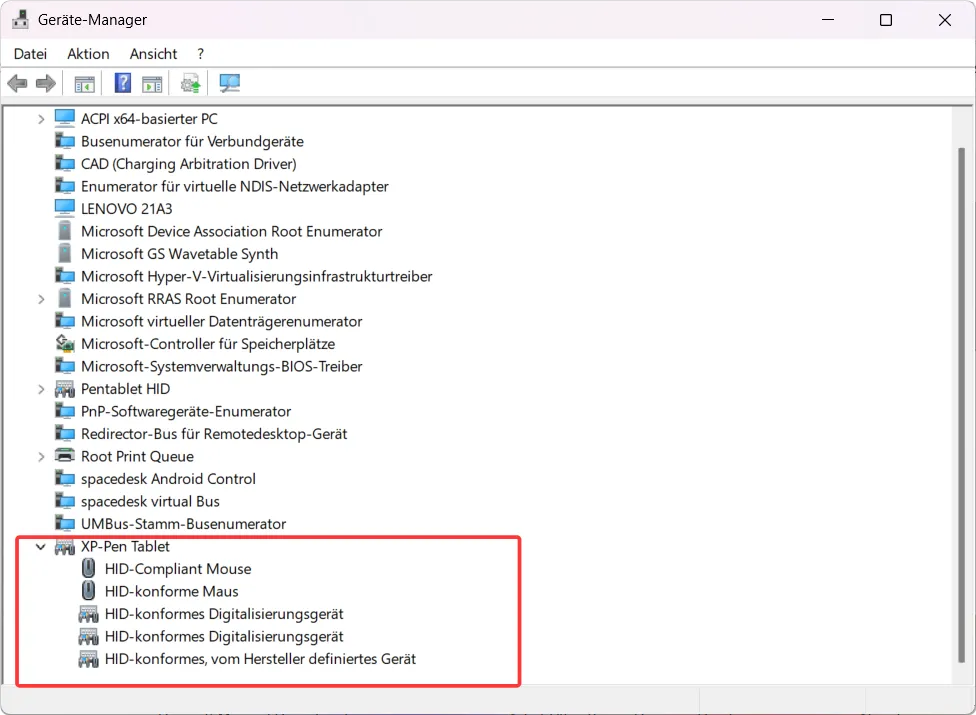The image size is (976, 715).
Task: Click the icon beside PnP-Softwaregeräte-Enumerator
Action: (x=65, y=411)
